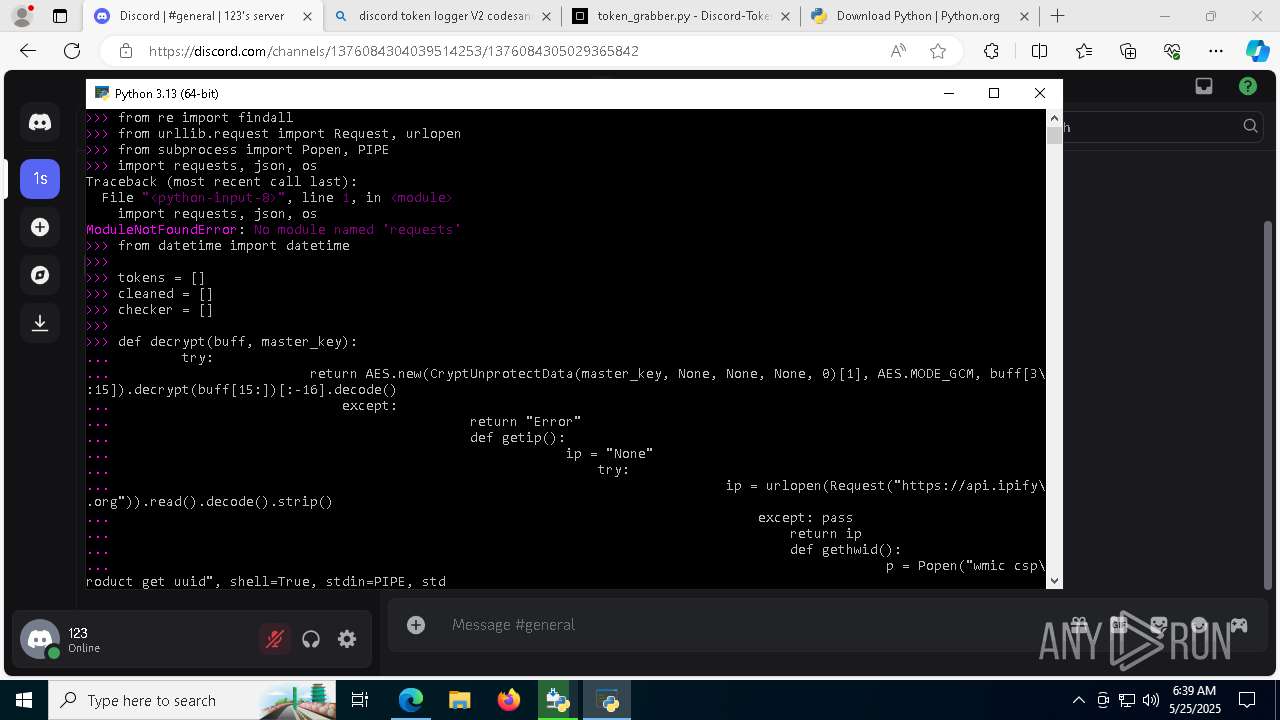Open Task View on taskbar

coord(360,700)
